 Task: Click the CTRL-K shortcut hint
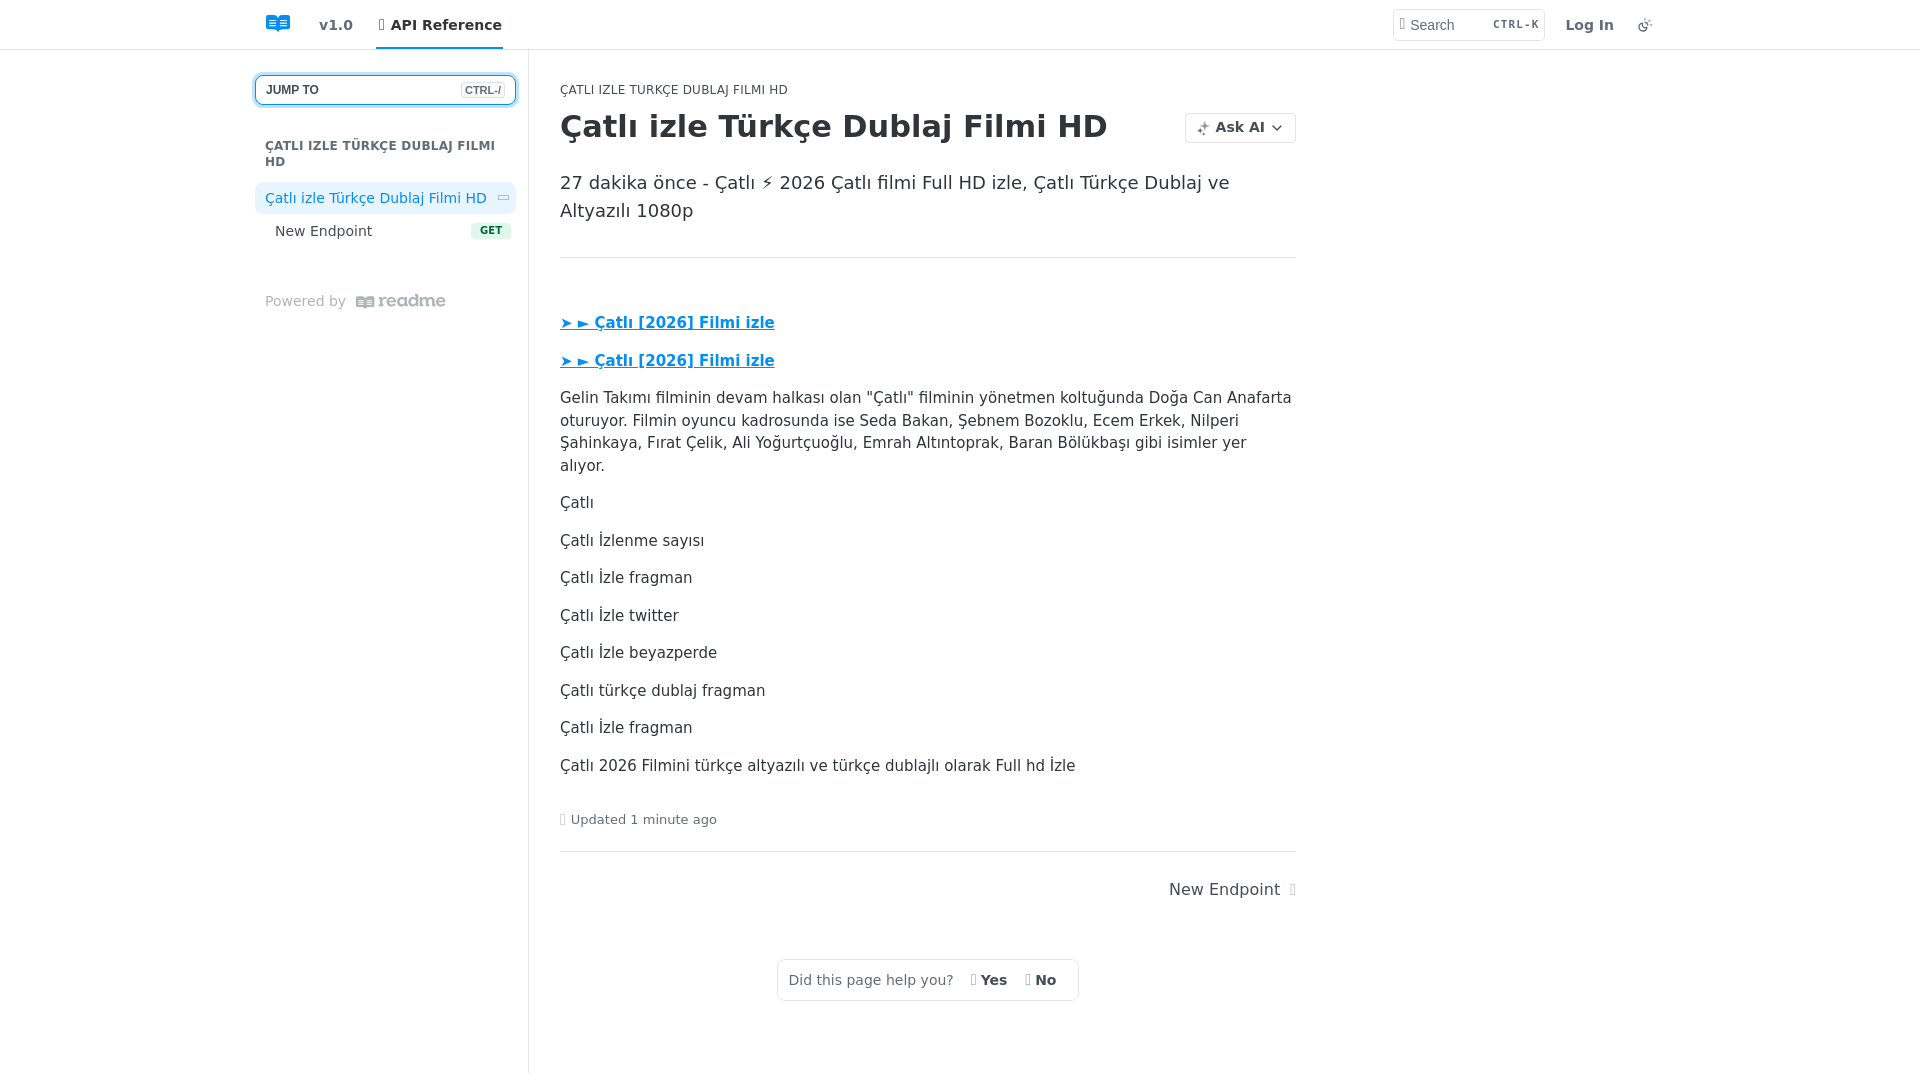point(1515,25)
